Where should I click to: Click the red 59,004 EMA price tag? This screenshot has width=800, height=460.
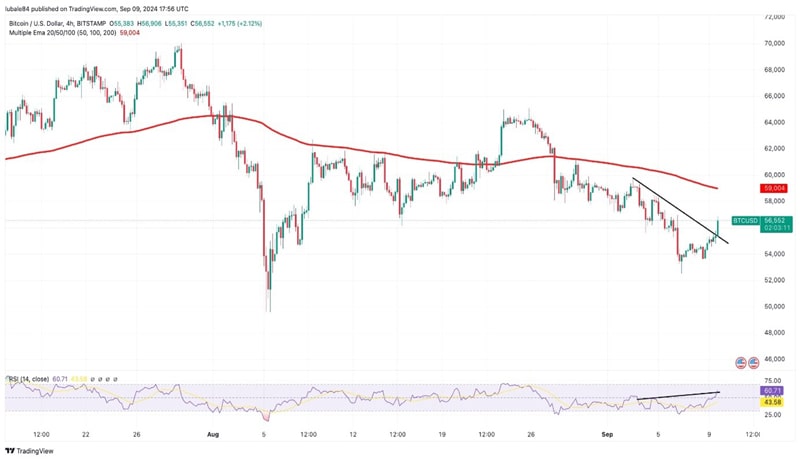point(774,188)
